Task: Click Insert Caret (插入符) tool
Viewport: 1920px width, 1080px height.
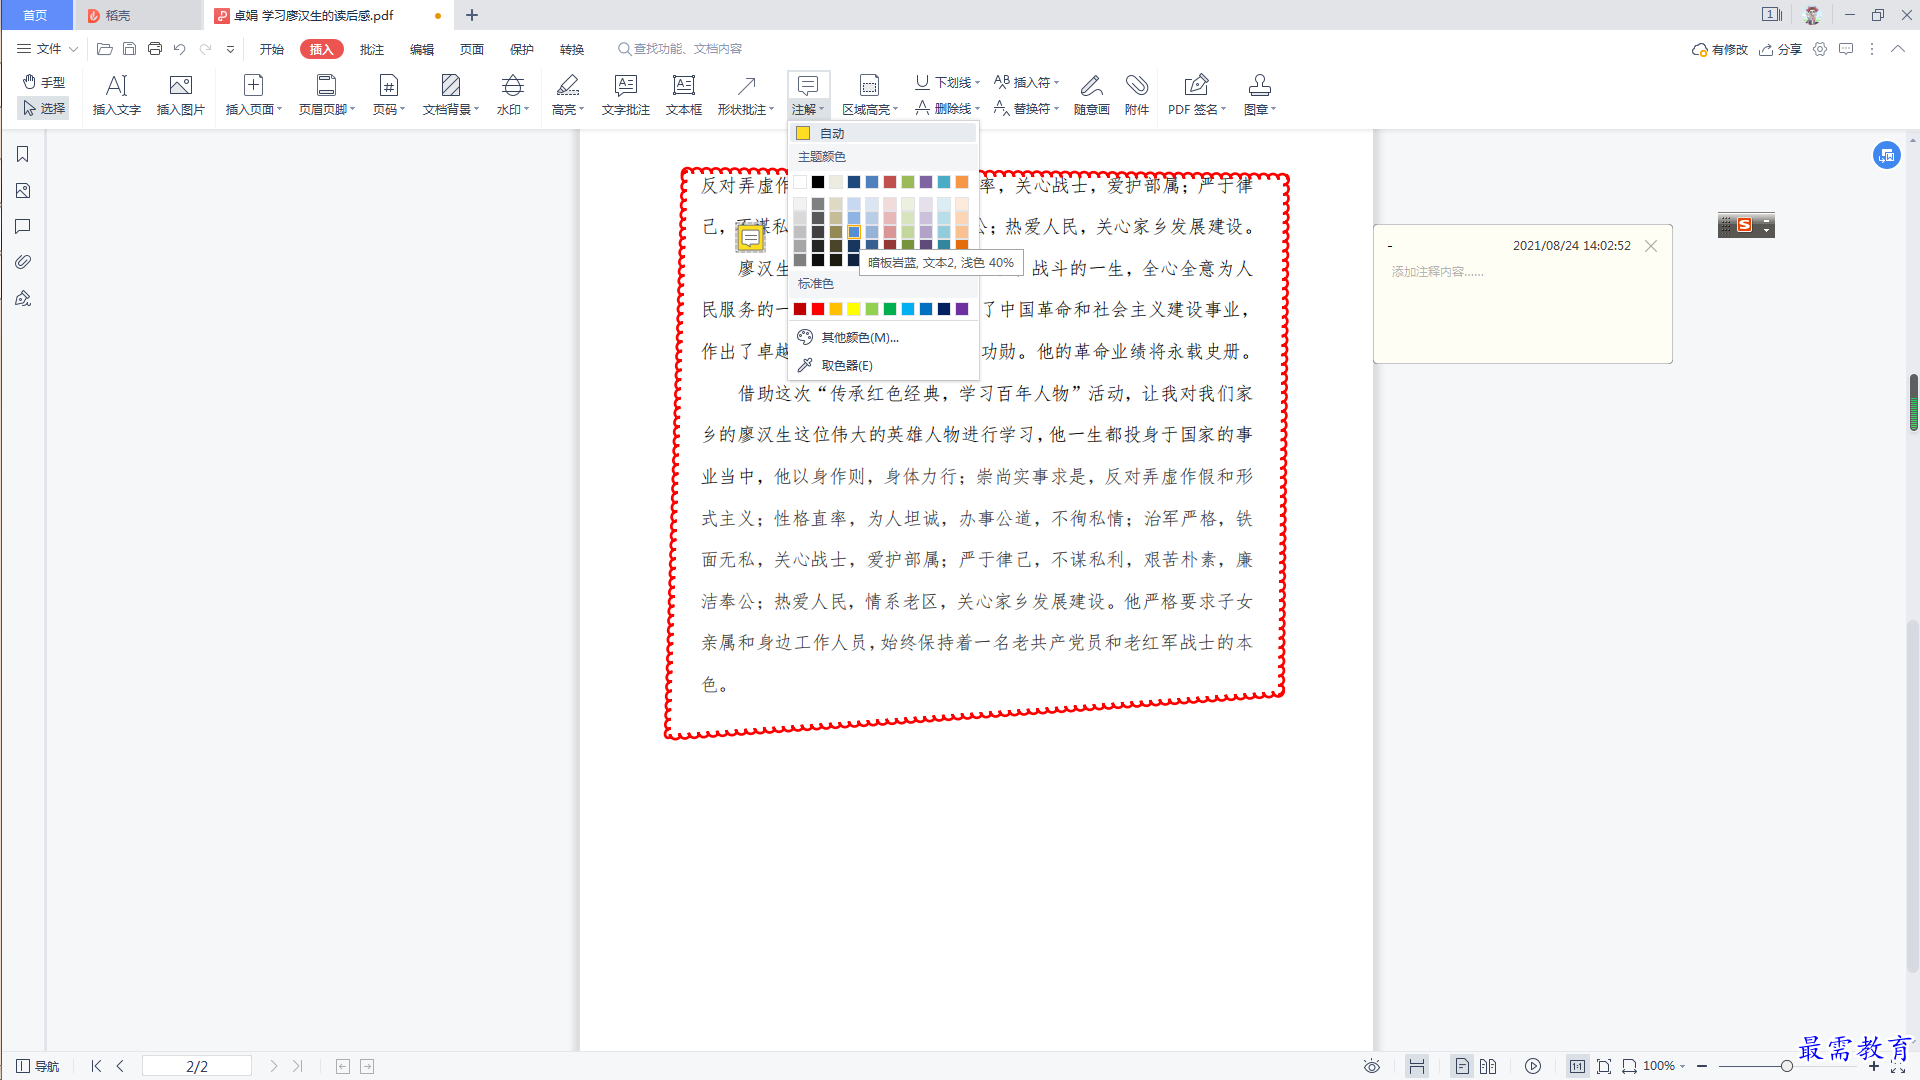Action: (x=1026, y=82)
